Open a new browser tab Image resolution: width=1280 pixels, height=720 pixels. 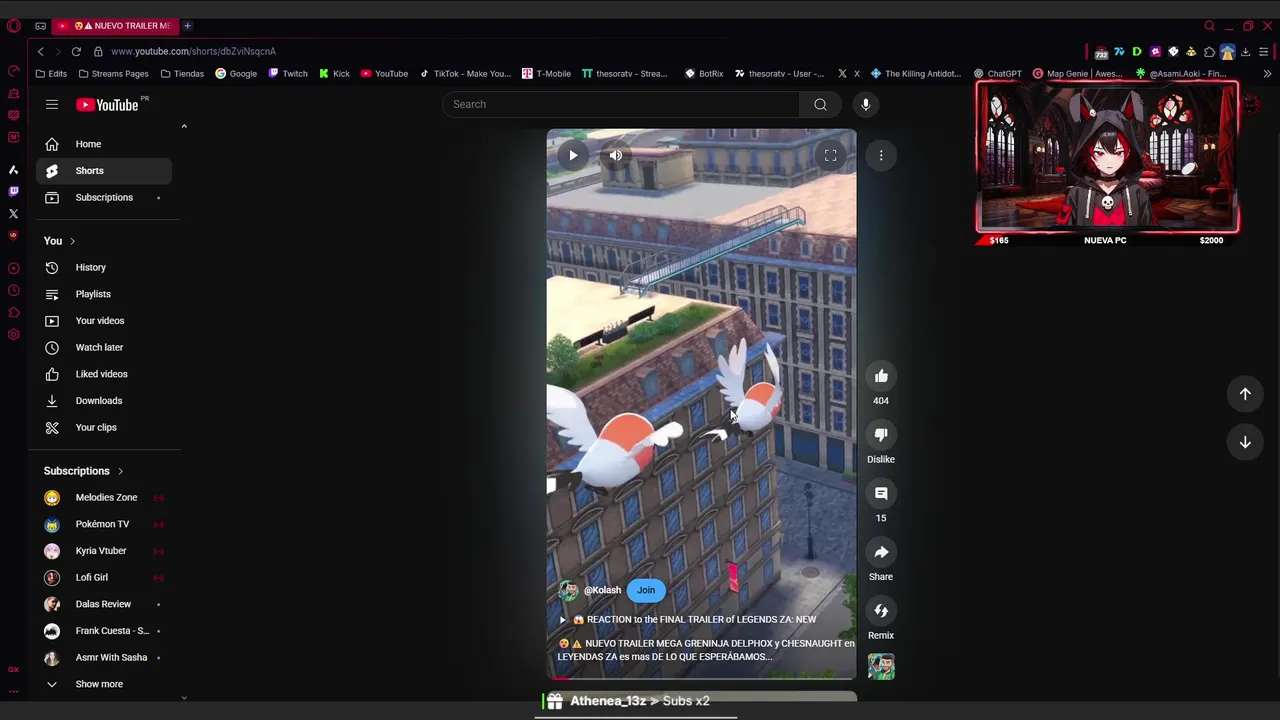187,25
